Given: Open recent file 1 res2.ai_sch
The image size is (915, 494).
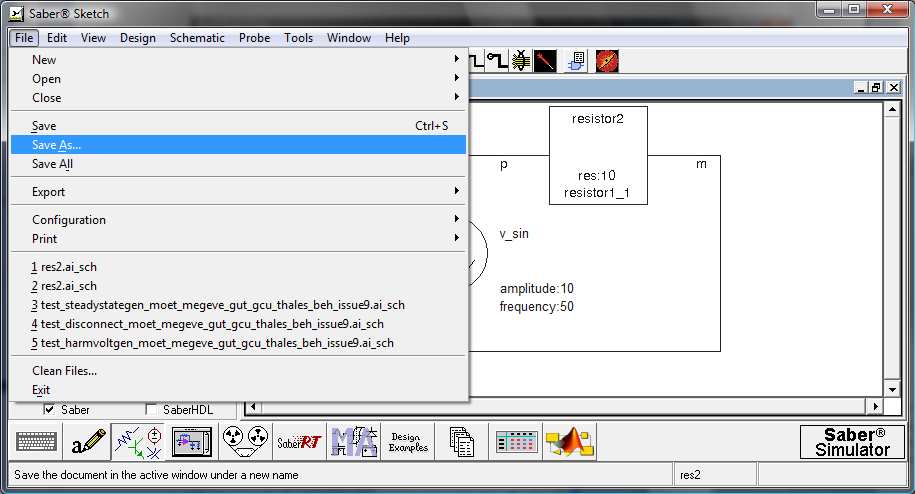Looking at the screenshot, I should pos(238,267).
